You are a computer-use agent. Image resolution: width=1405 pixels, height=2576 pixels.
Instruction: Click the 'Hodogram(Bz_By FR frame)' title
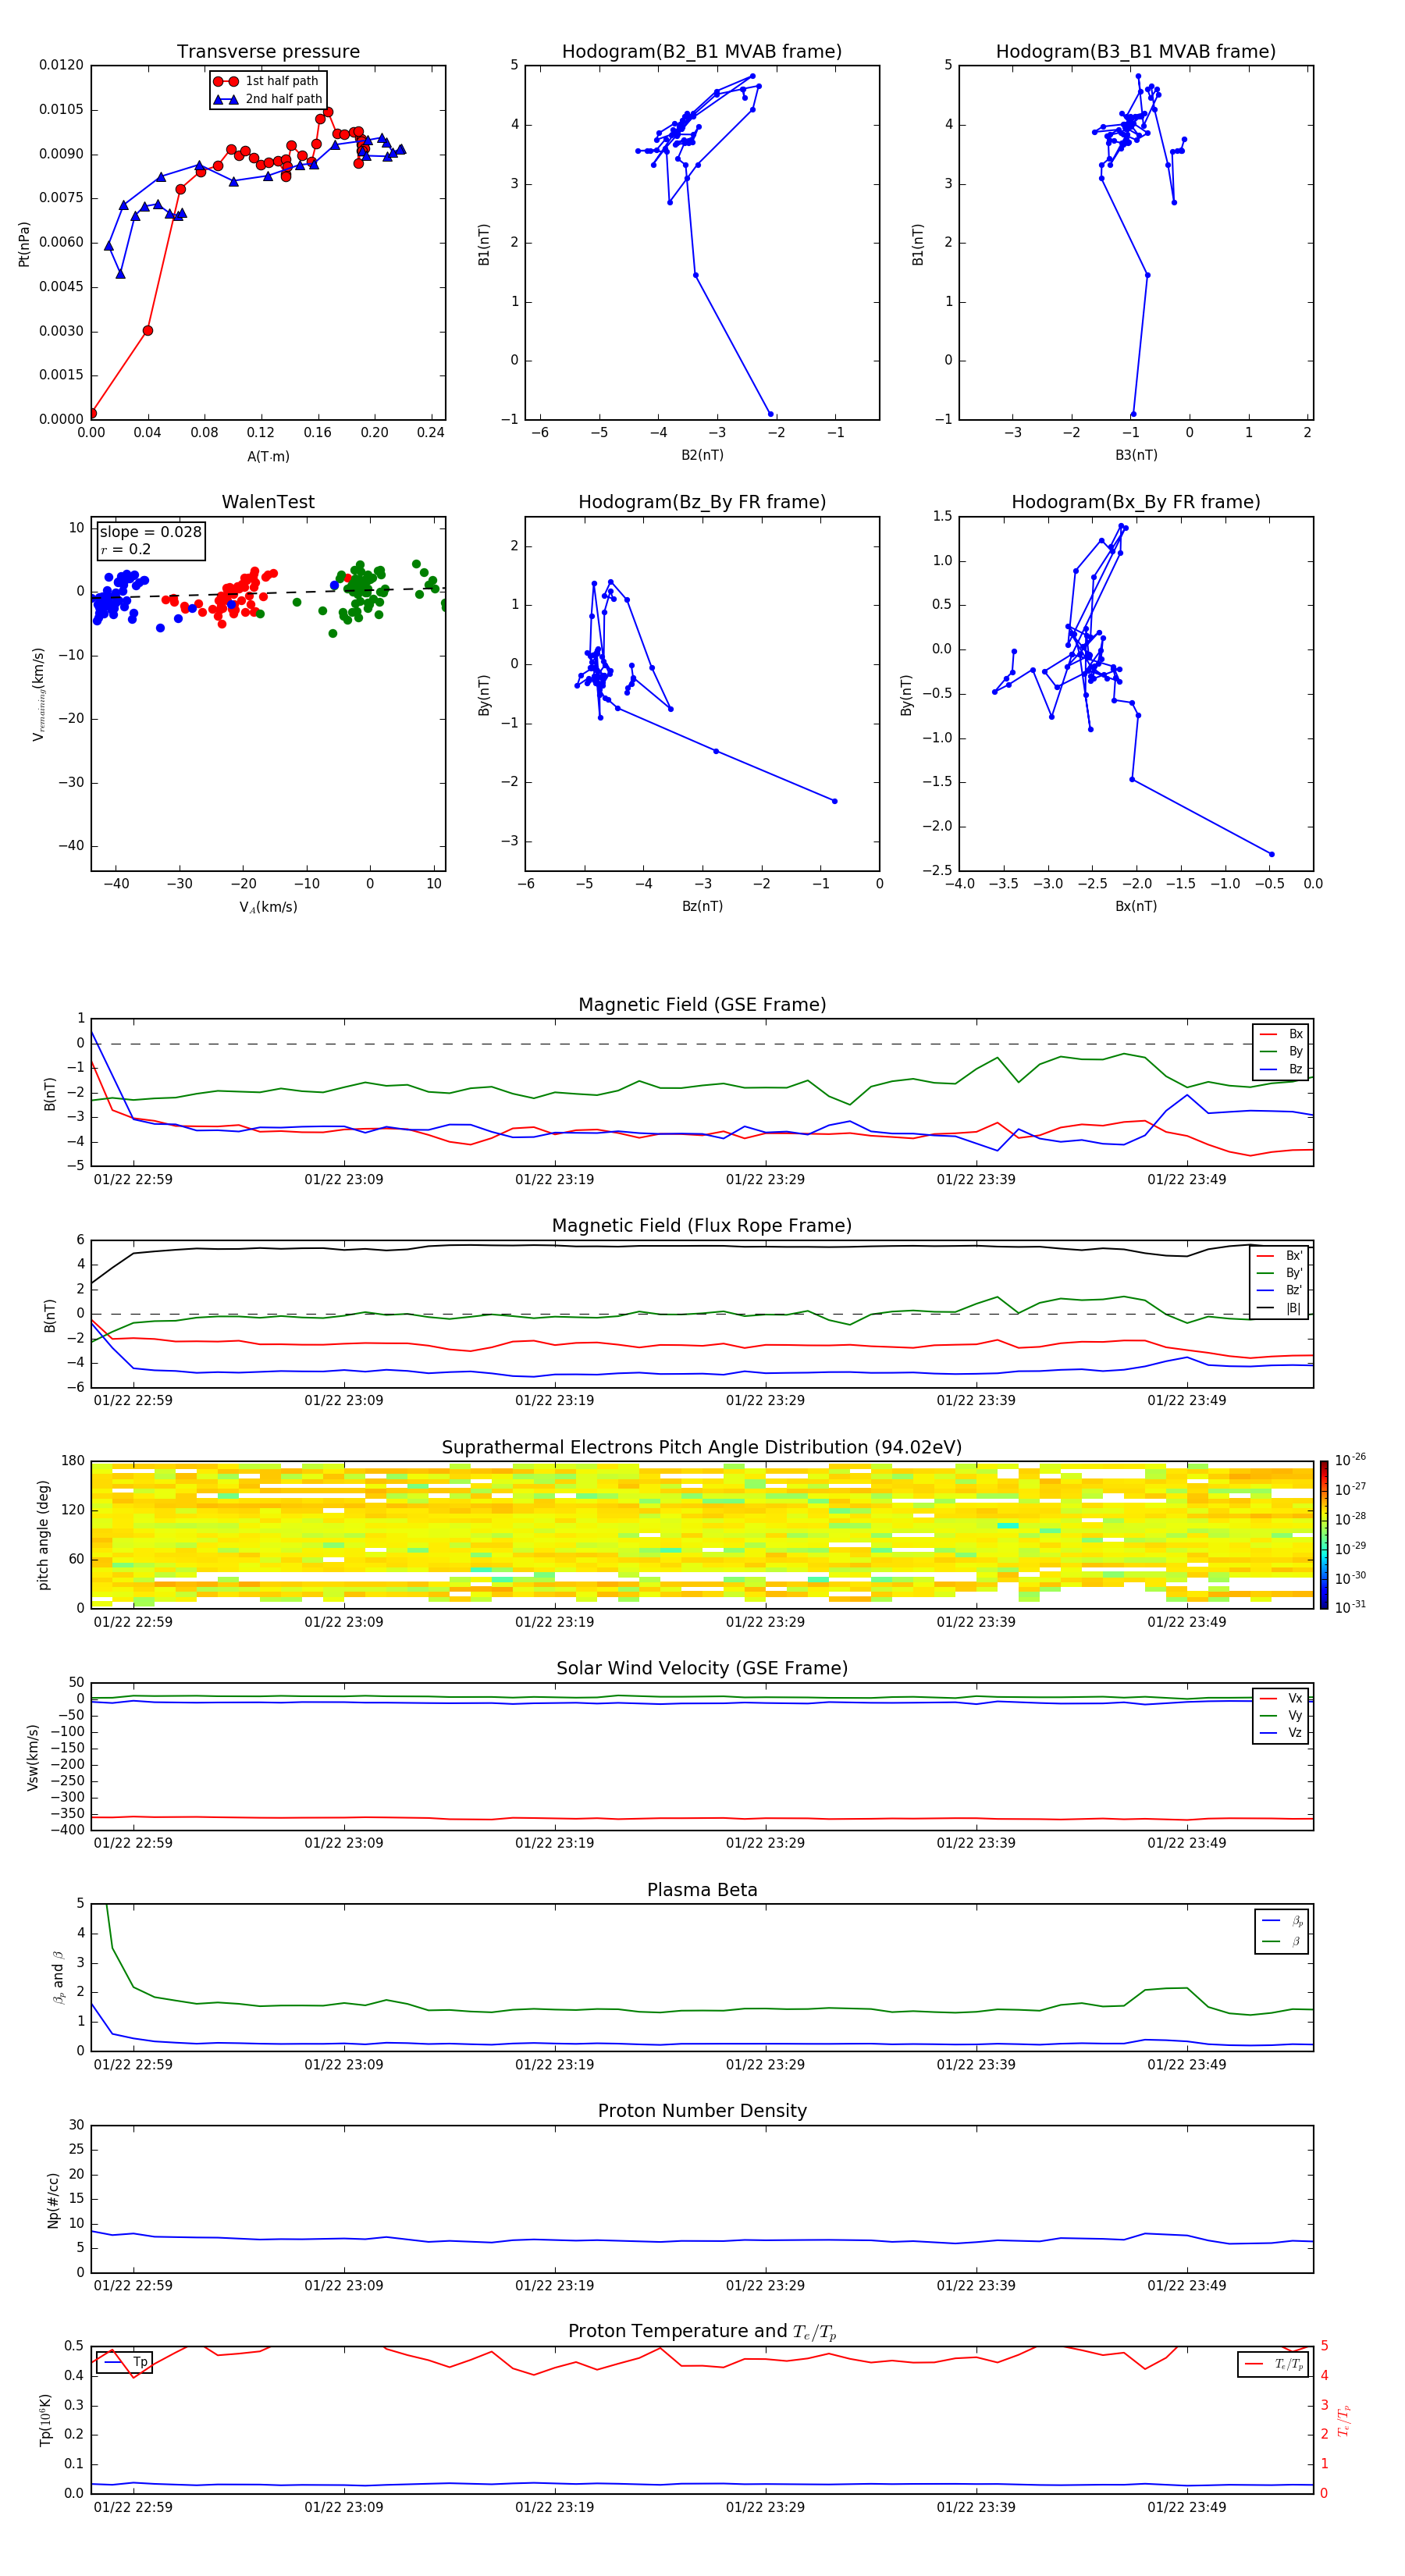702,501
